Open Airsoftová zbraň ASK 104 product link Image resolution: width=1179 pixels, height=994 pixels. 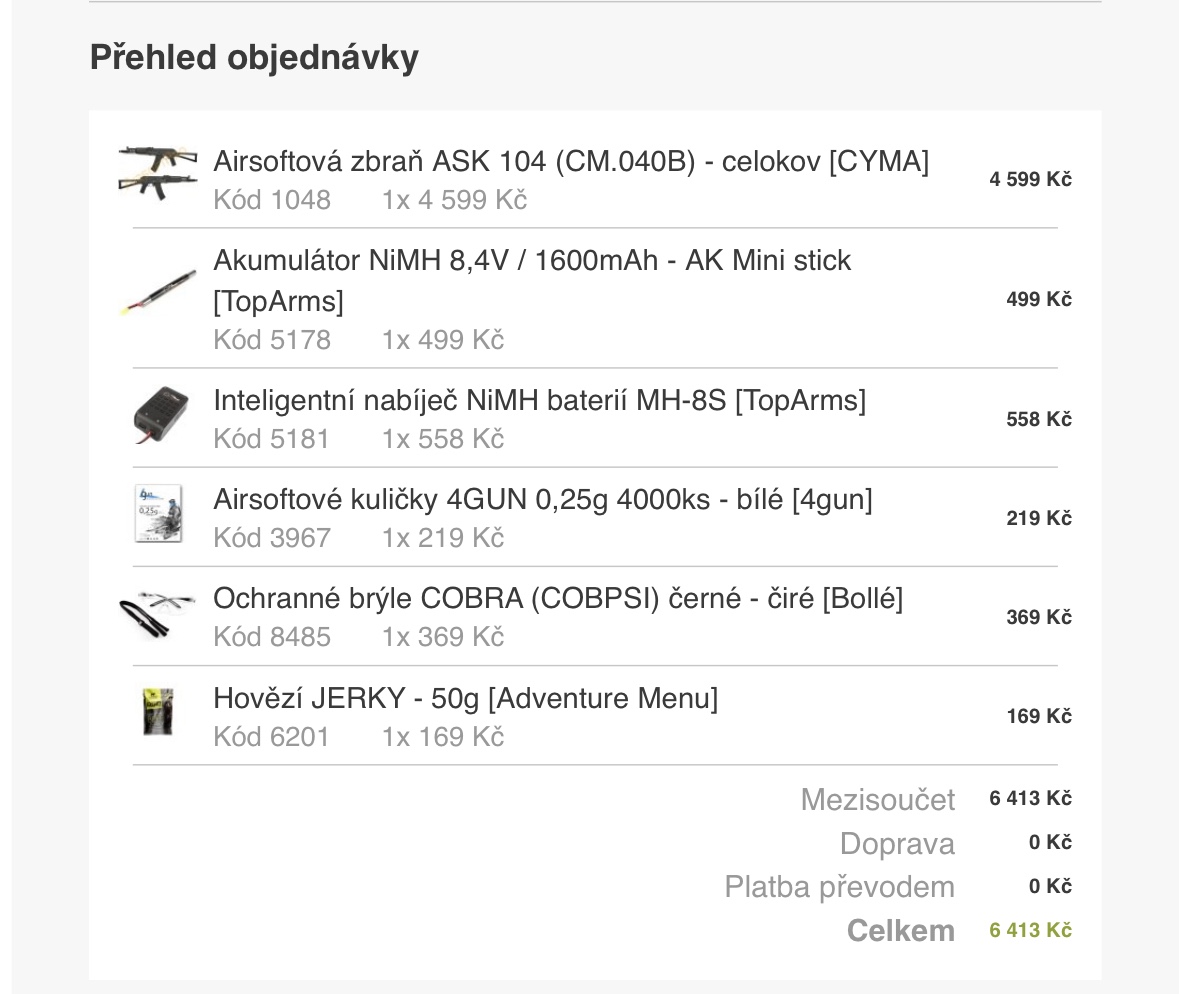[571, 162]
